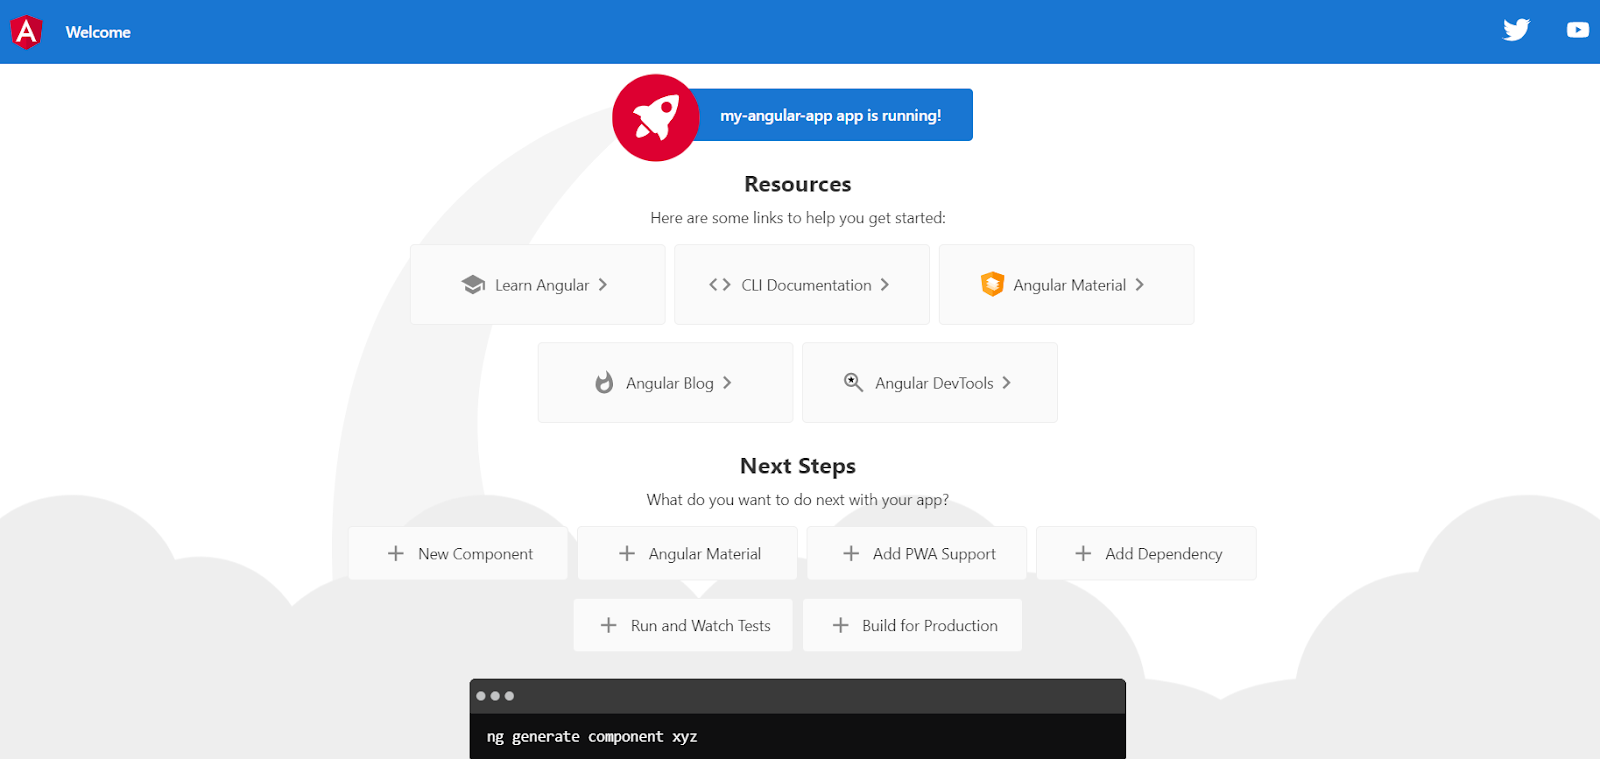Select Add PWA Support step
Image resolution: width=1600 pixels, height=759 pixels.
click(x=917, y=553)
